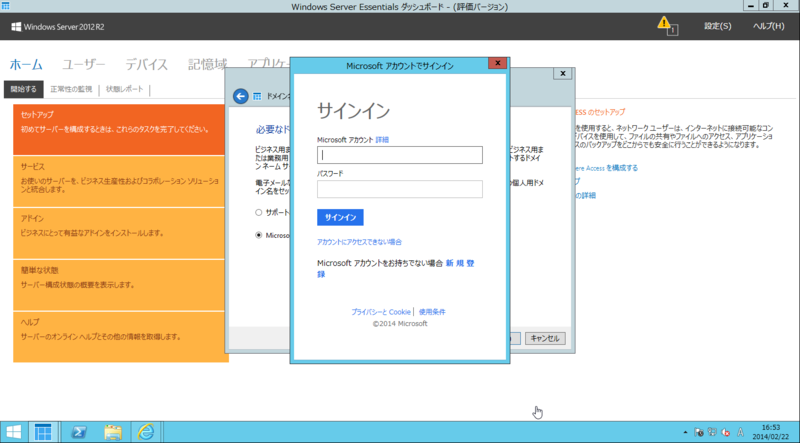Viewport: 800px width, 443px height.
Task: Switch to the 記憶域 tab
Action: tap(207, 65)
